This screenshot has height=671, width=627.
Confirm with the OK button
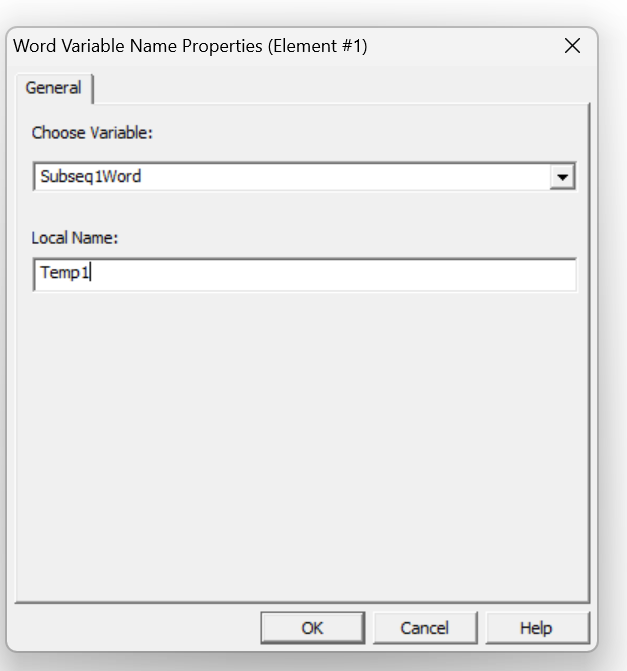312,628
